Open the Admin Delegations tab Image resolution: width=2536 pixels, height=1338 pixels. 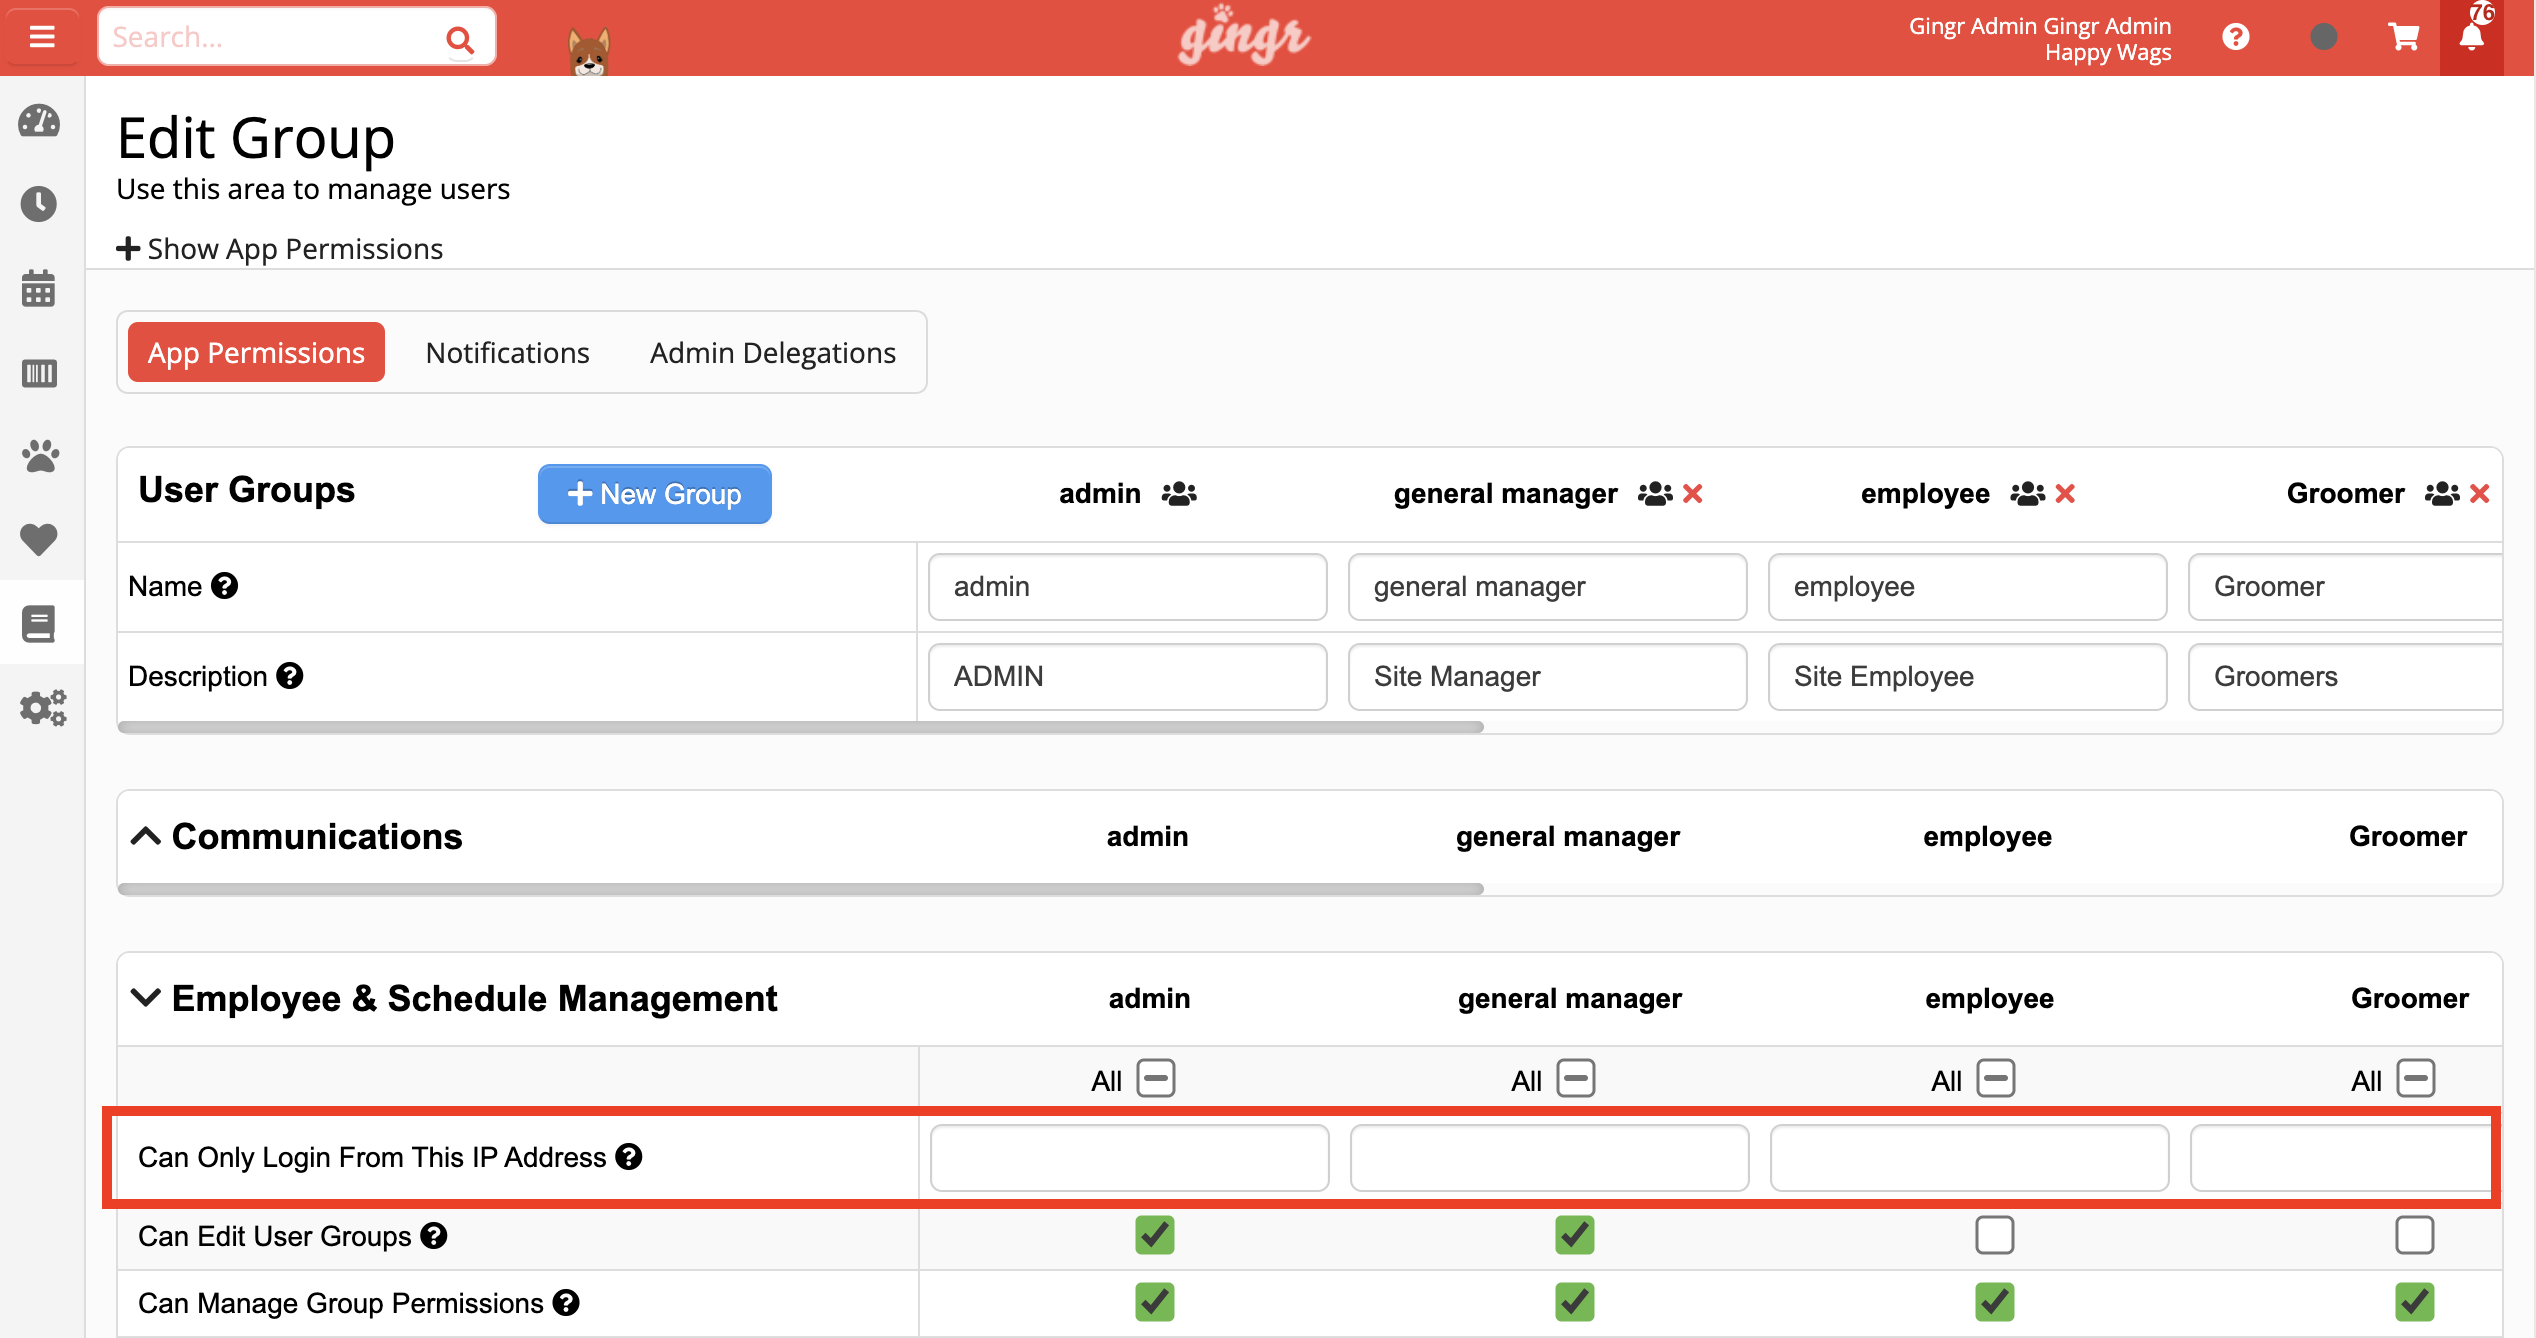click(772, 352)
